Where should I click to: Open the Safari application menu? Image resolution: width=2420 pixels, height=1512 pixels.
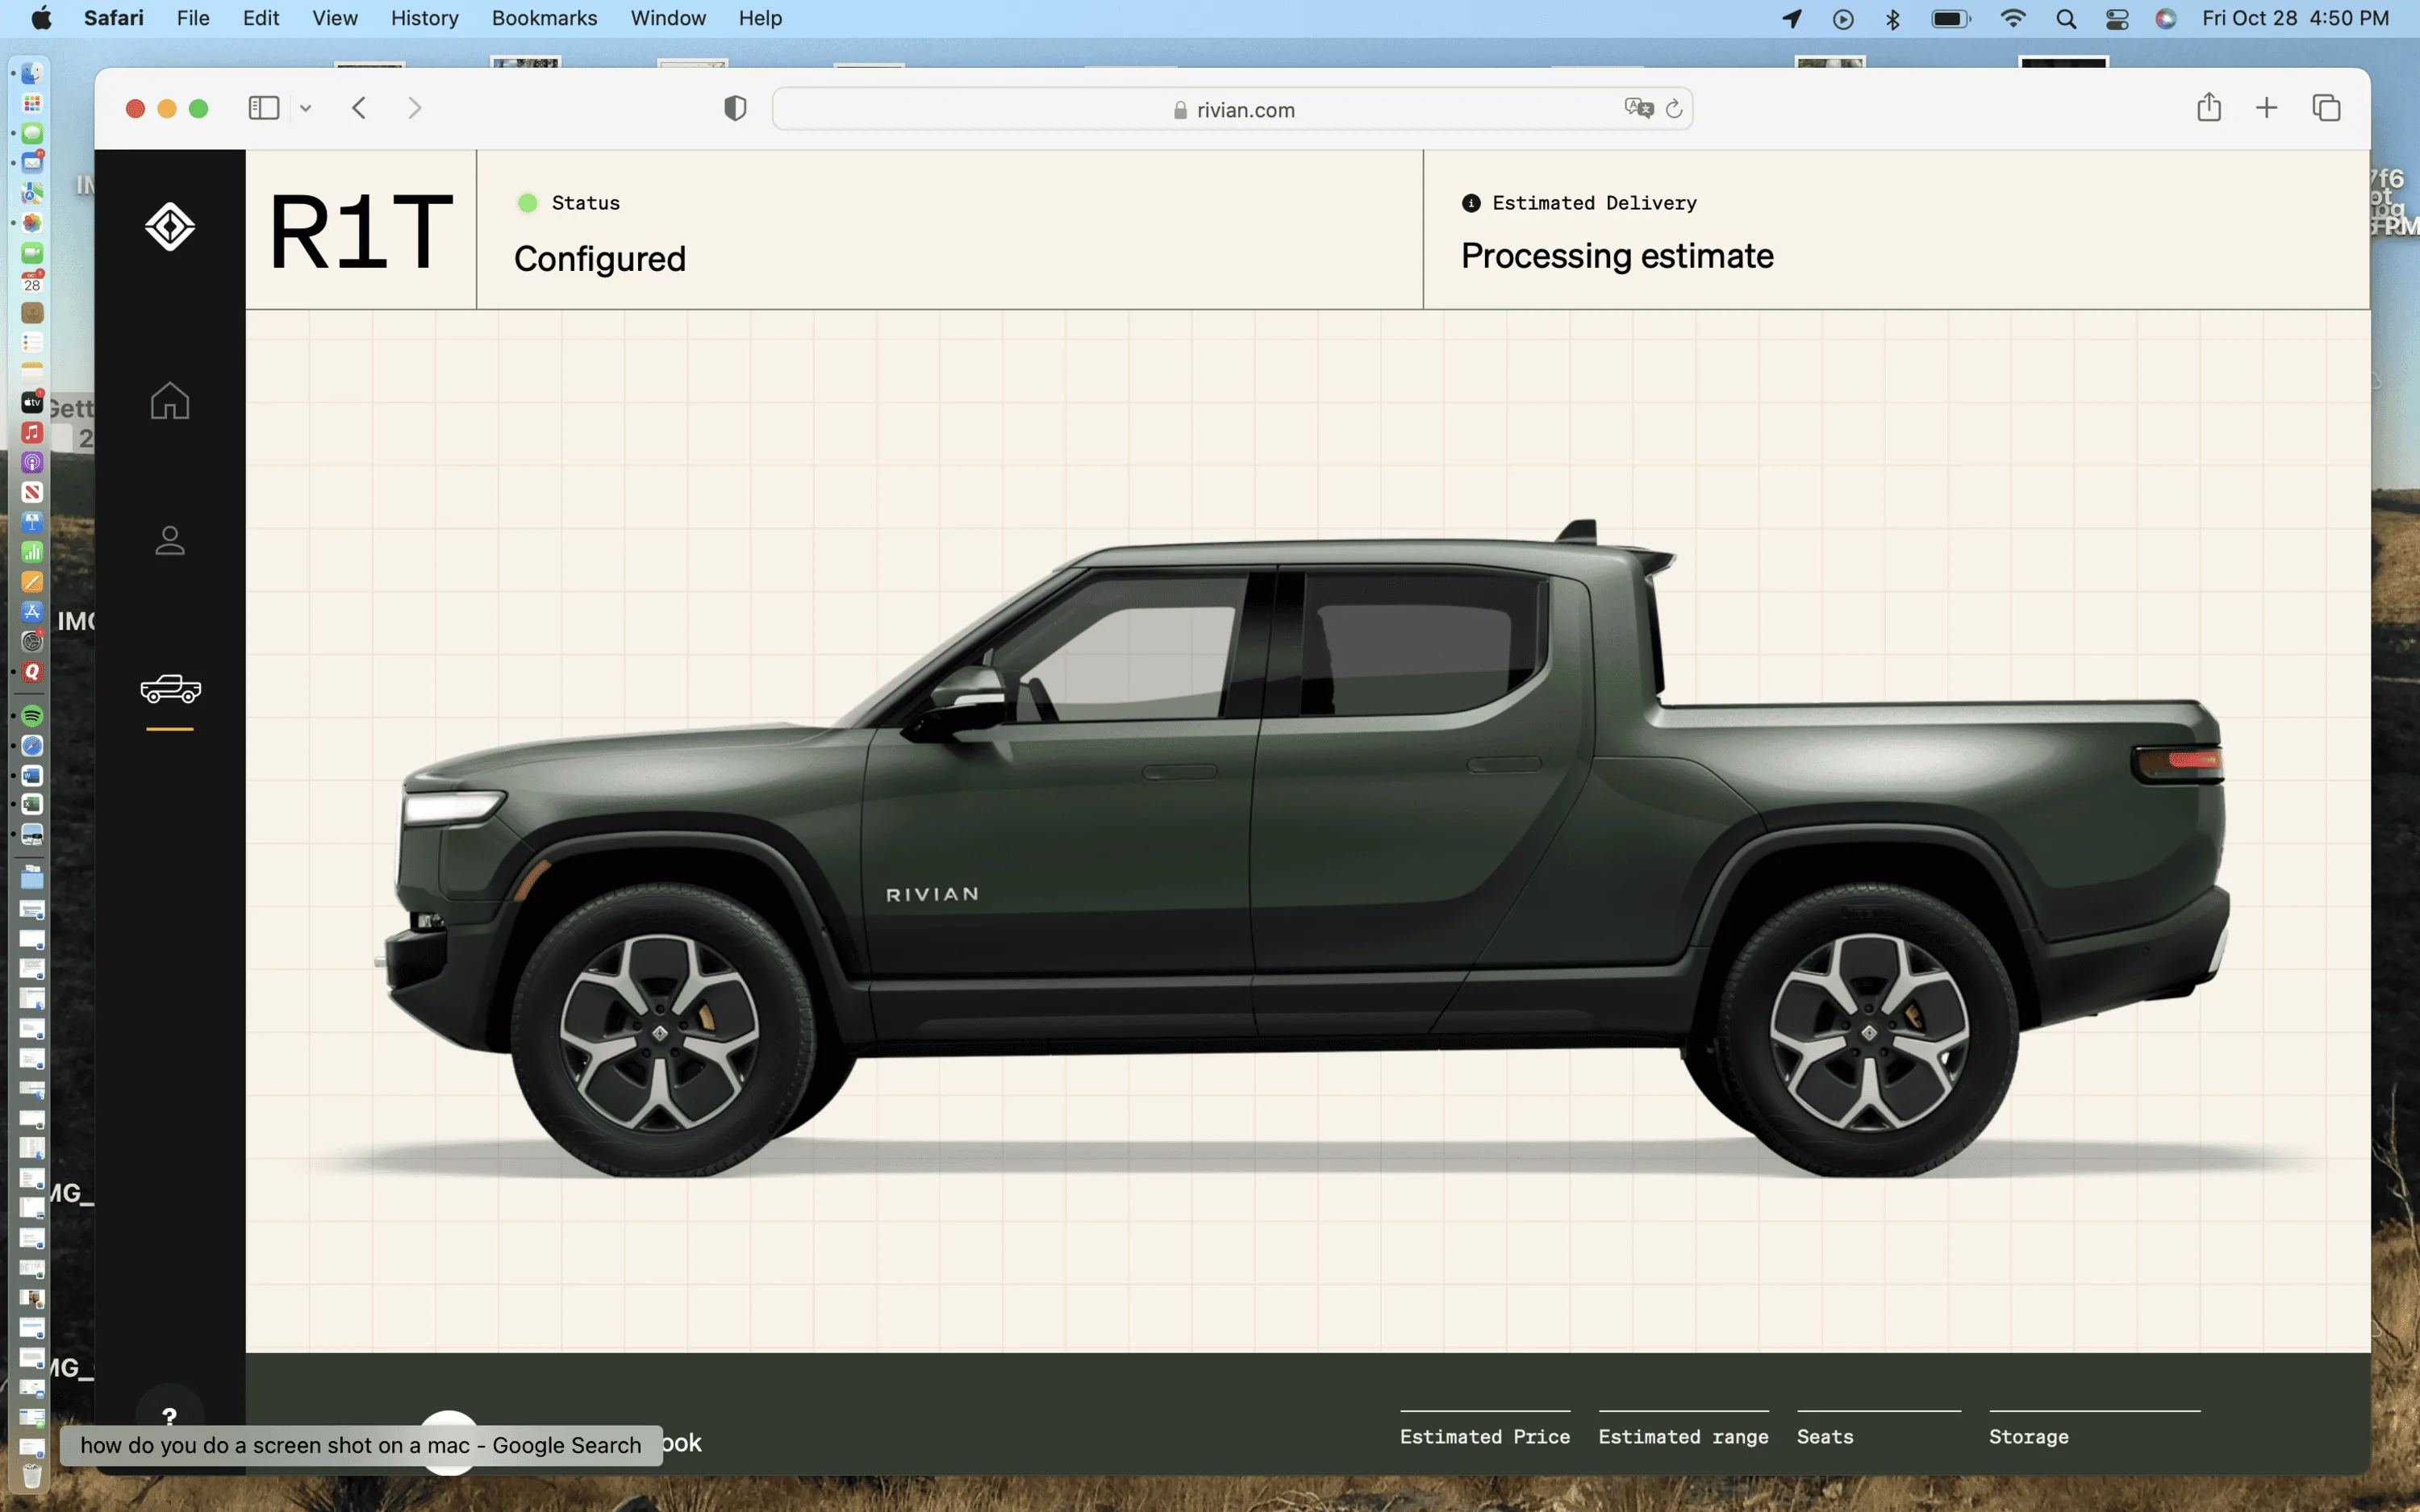114,18
